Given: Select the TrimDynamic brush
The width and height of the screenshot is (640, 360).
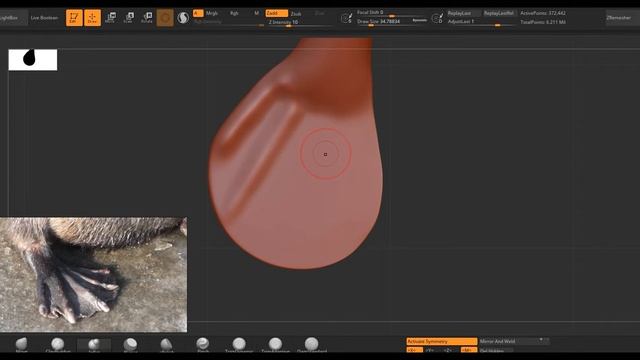Looking at the screenshot, I should pos(239,345).
